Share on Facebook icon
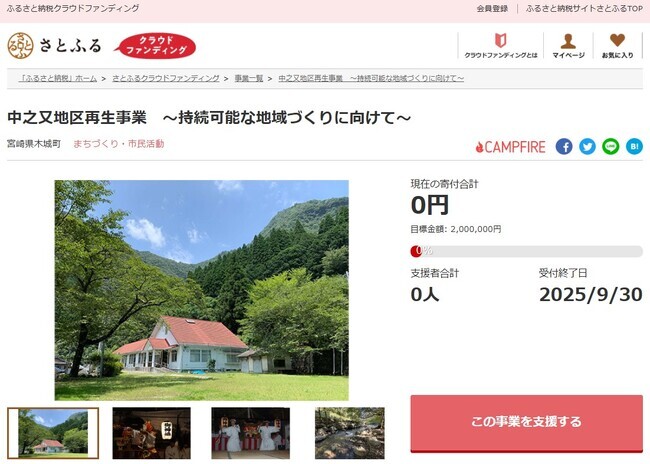Screen dimensions: 650x464 tap(564, 146)
